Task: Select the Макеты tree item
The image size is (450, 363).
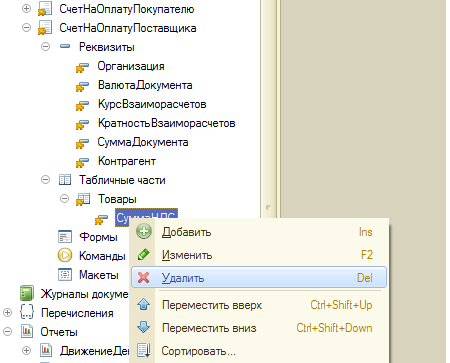Action: 99,275
